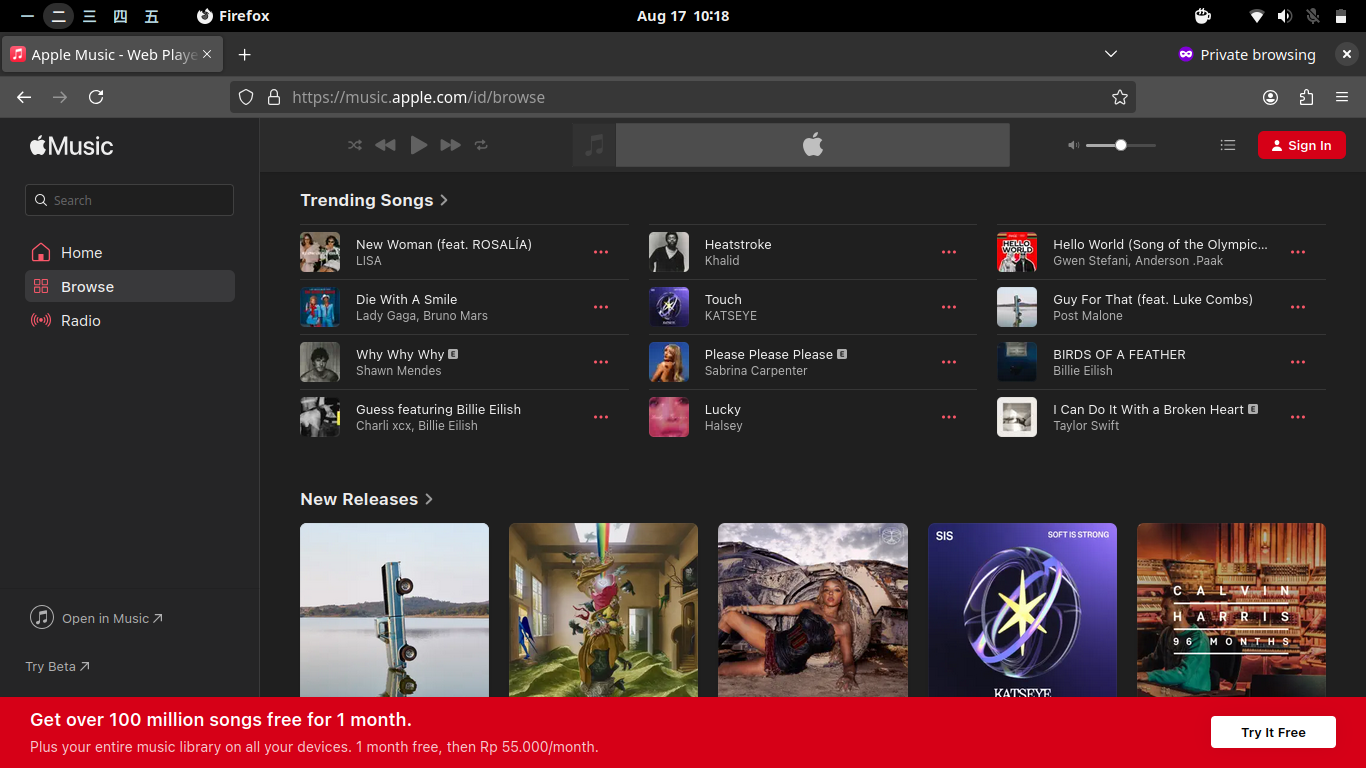Screen dimensions: 1366x768
Task: Focus the Search field in sidebar
Action: click(129, 200)
